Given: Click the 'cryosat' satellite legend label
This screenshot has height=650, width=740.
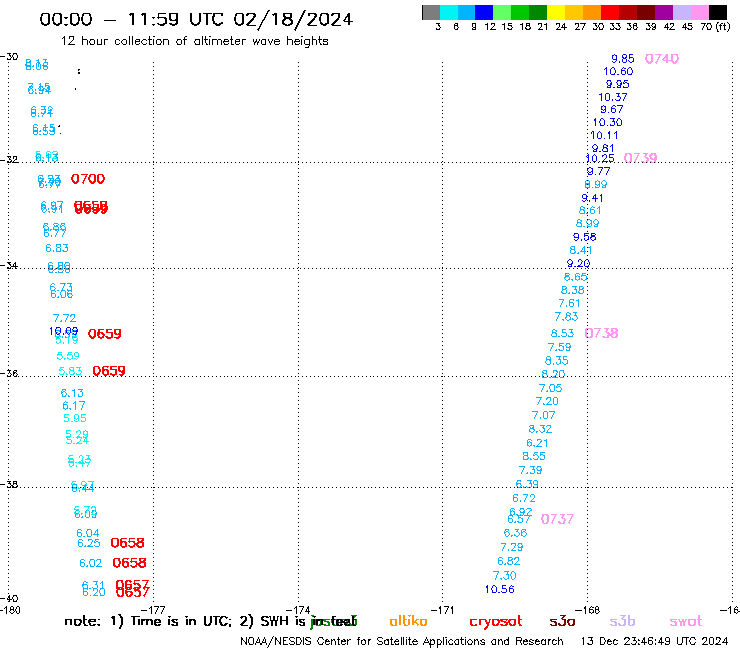Looking at the screenshot, I should (x=496, y=622).
